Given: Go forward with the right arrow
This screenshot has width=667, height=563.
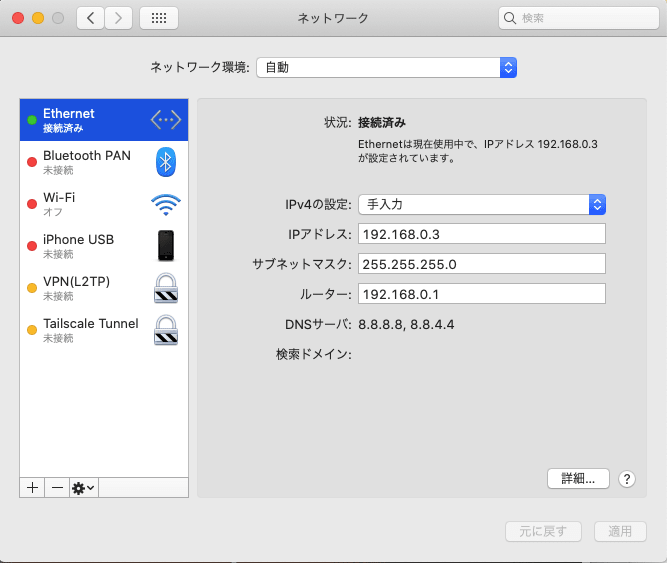Looking at the screenshot, I should pyautogui.click(x=118, y=18).
